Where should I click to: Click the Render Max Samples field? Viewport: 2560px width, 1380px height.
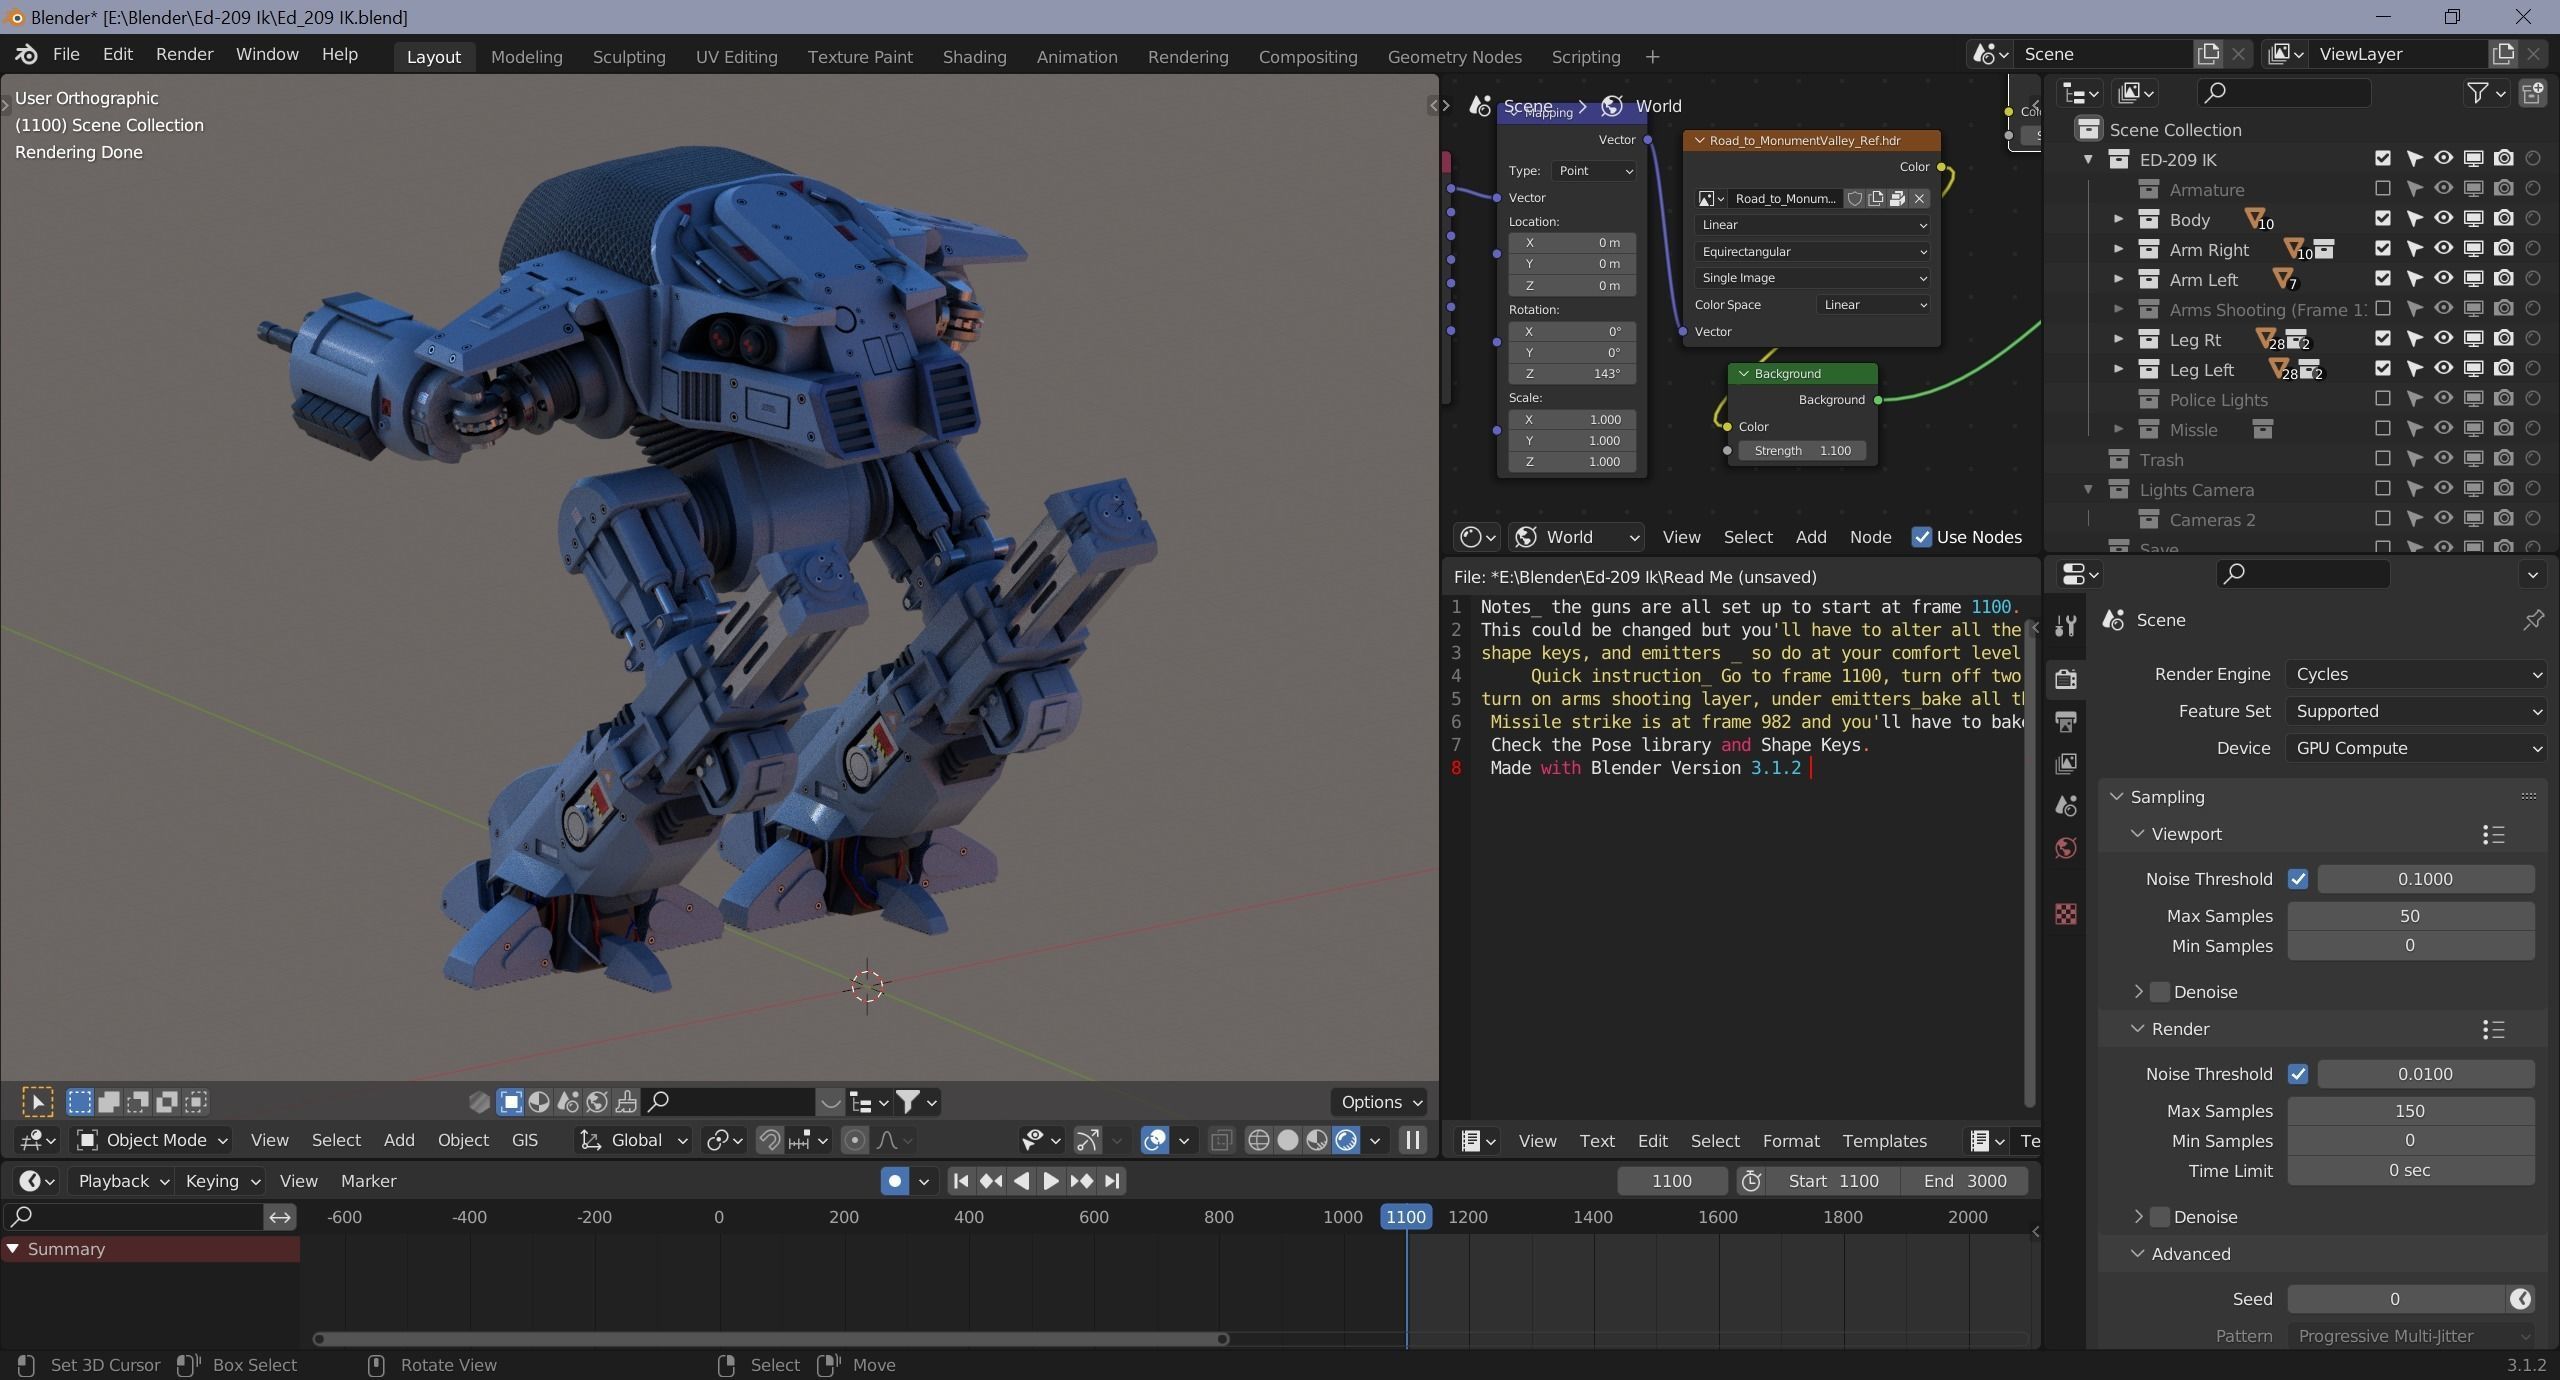(x=2410, y=1111)
